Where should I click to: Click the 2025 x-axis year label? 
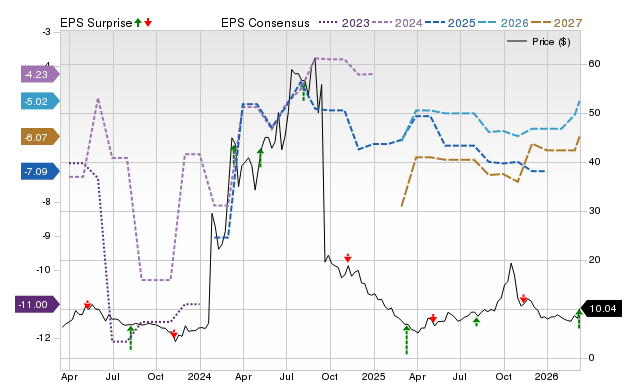(373, 376)
